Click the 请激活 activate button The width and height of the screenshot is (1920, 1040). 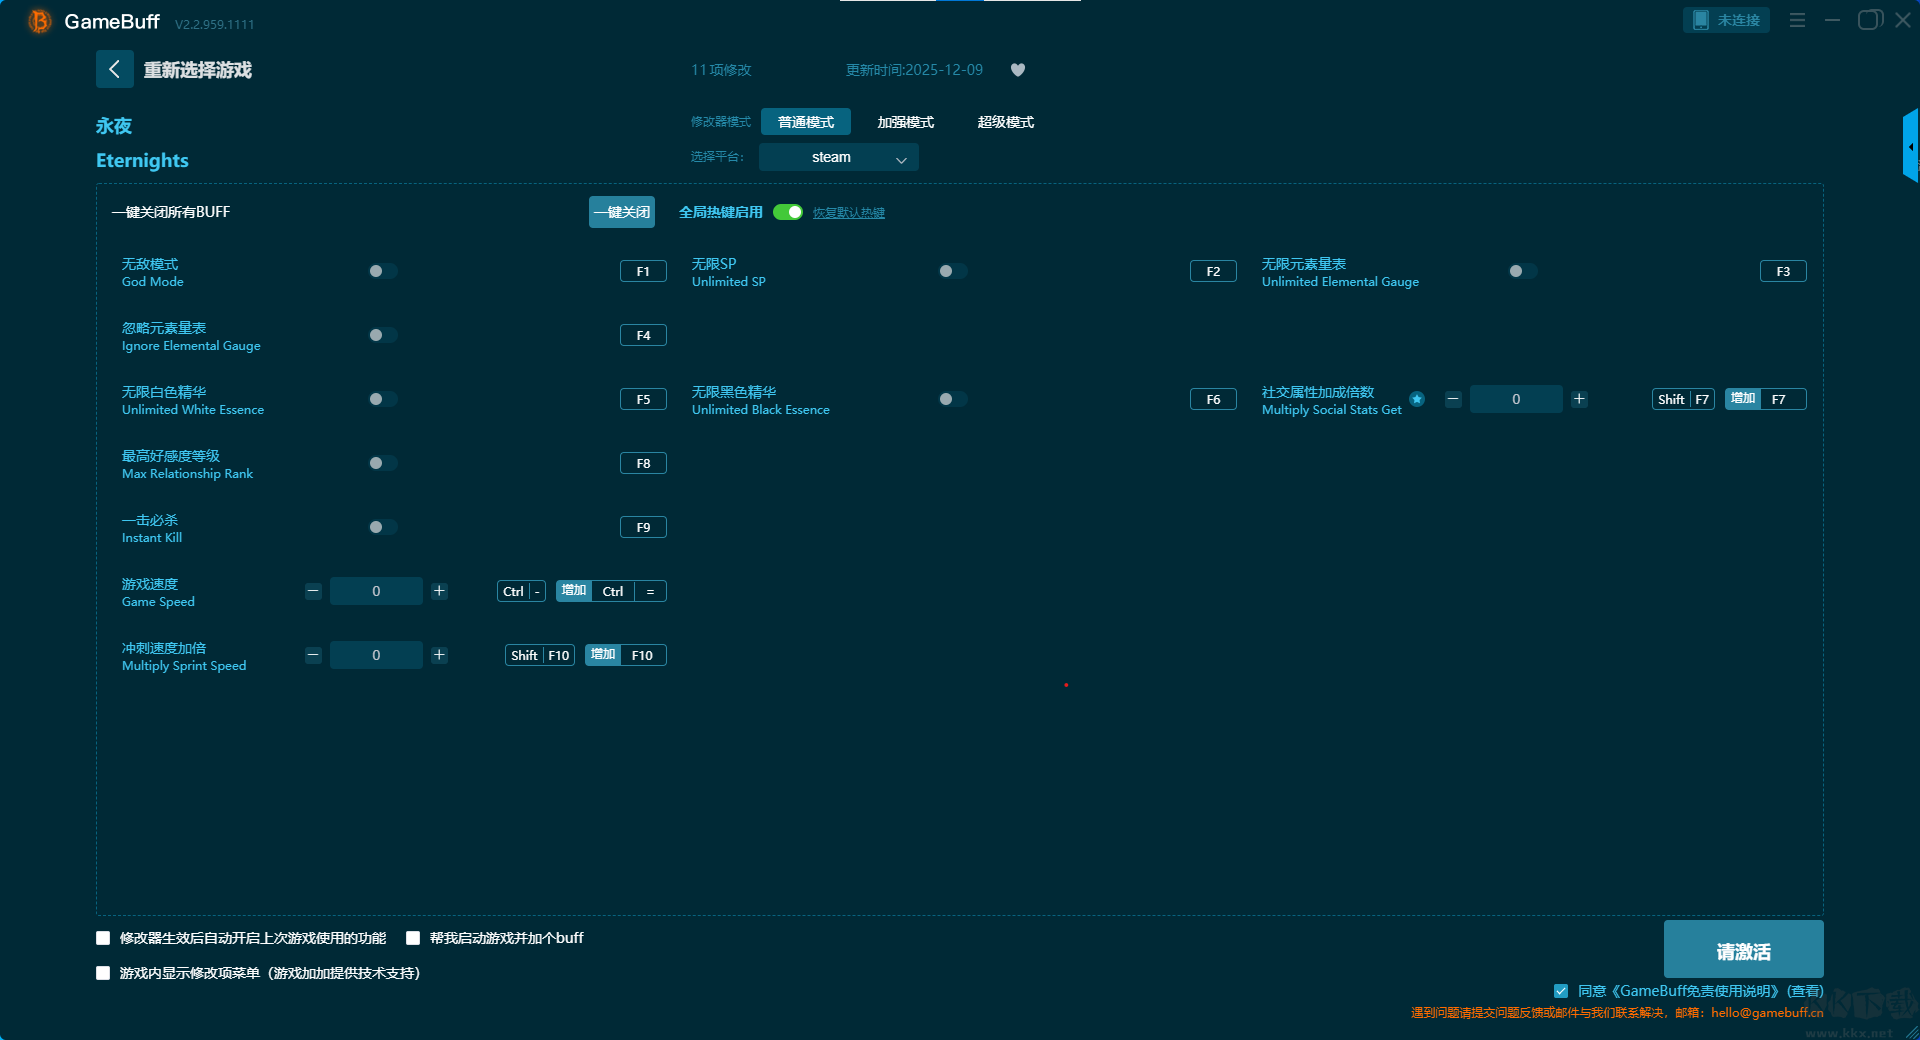pos(1742,950)
